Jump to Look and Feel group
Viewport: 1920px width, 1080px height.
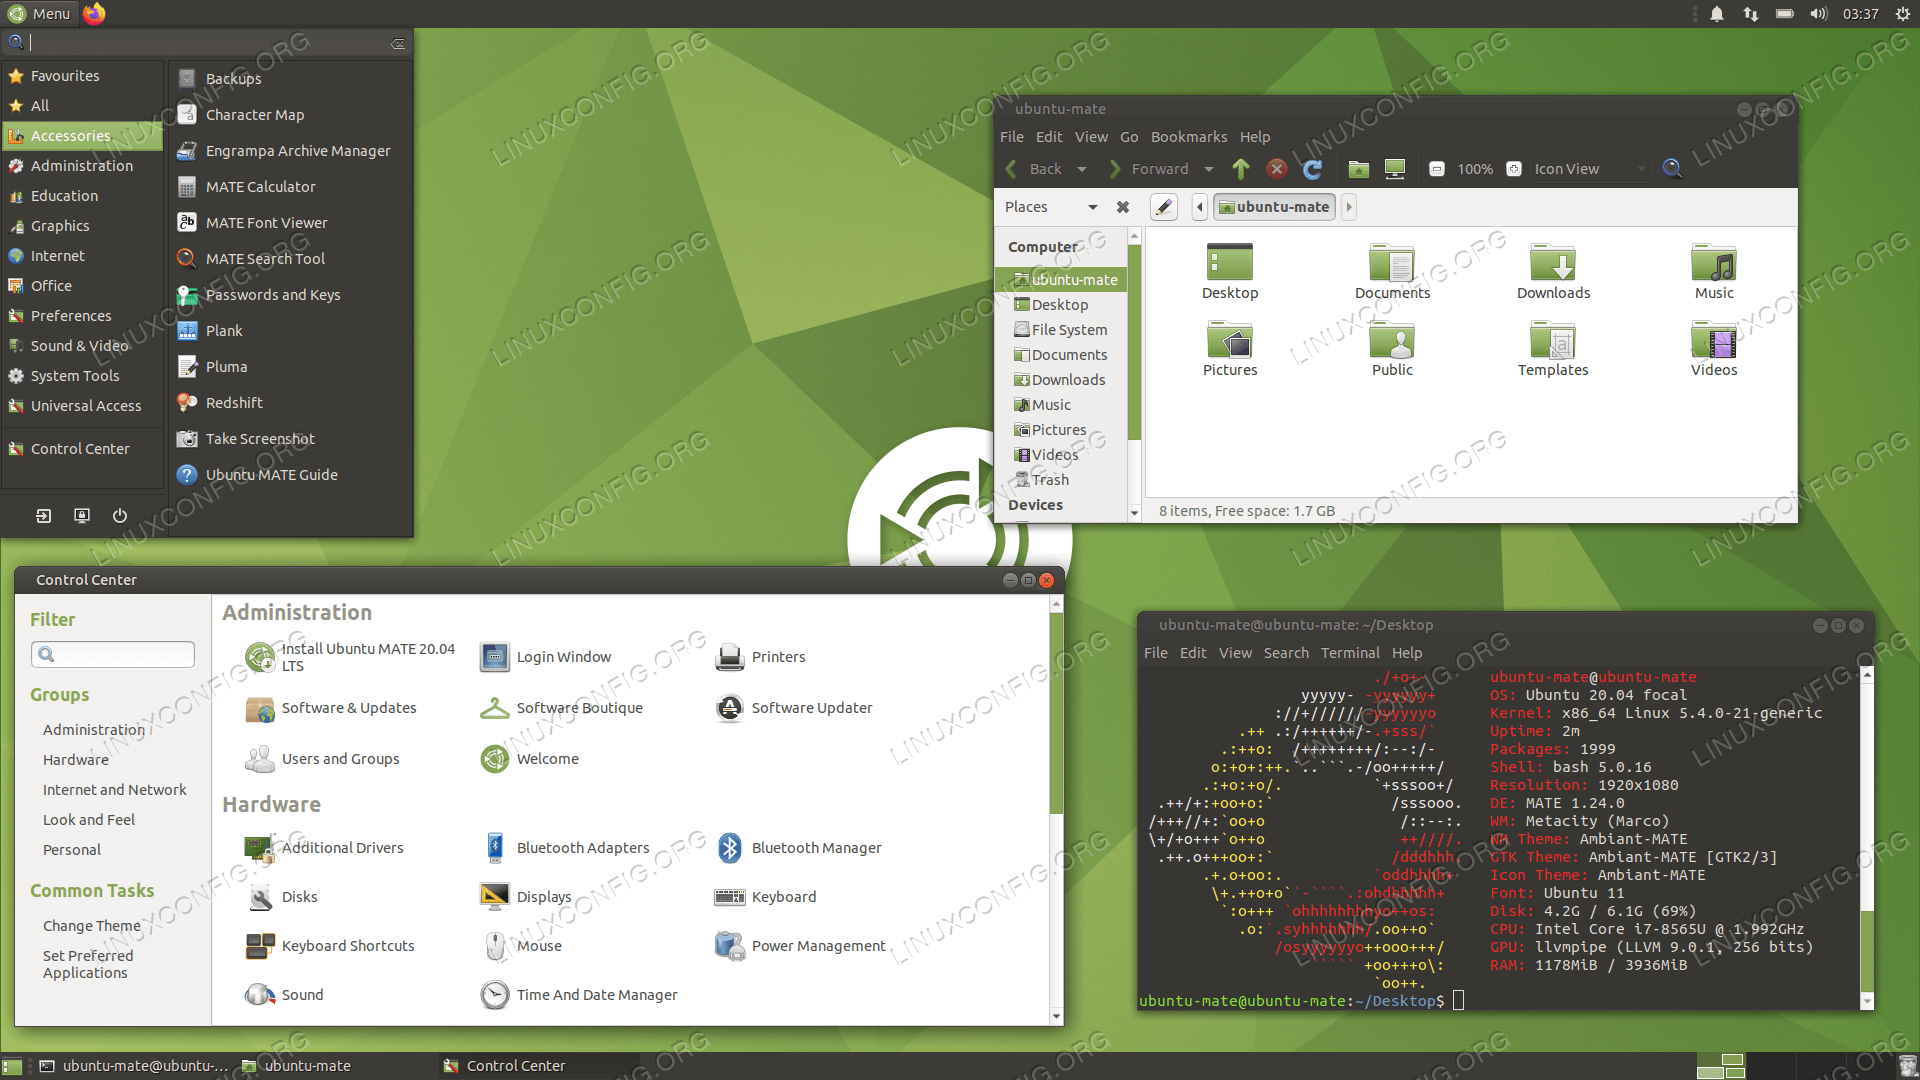pos(89,820)
